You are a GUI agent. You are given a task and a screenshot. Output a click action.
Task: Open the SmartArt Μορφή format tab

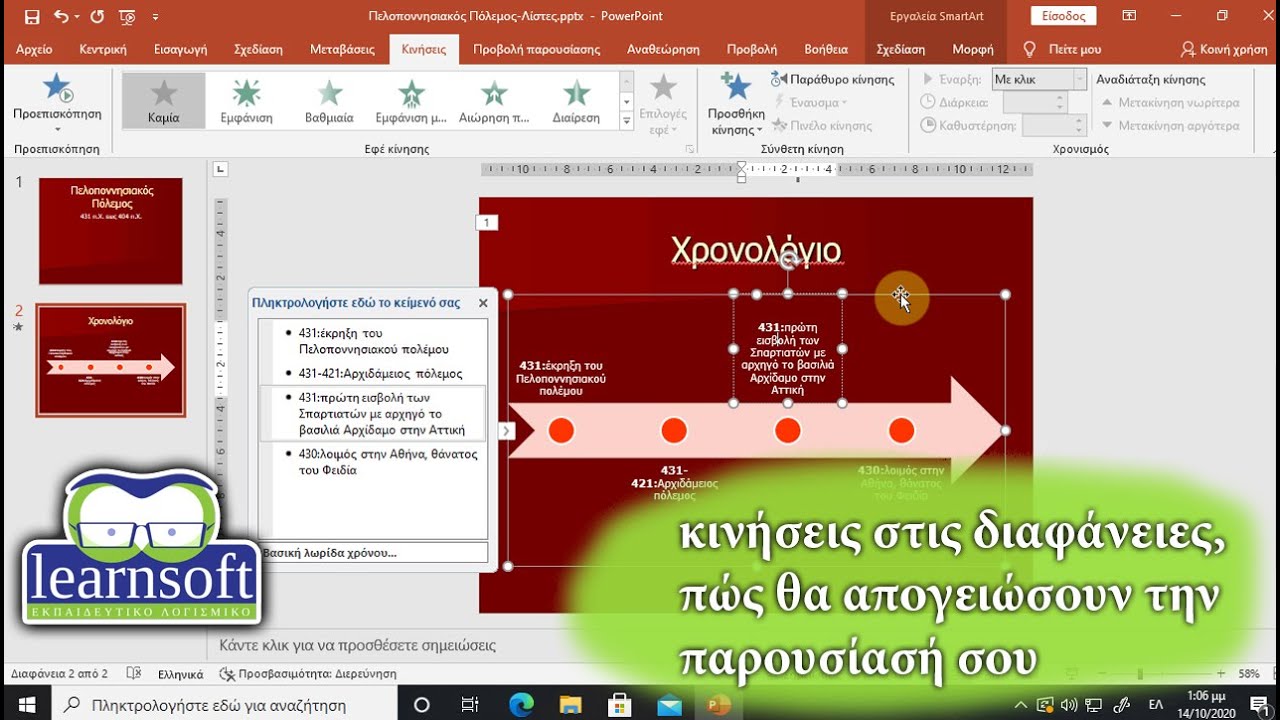(973, 49)
